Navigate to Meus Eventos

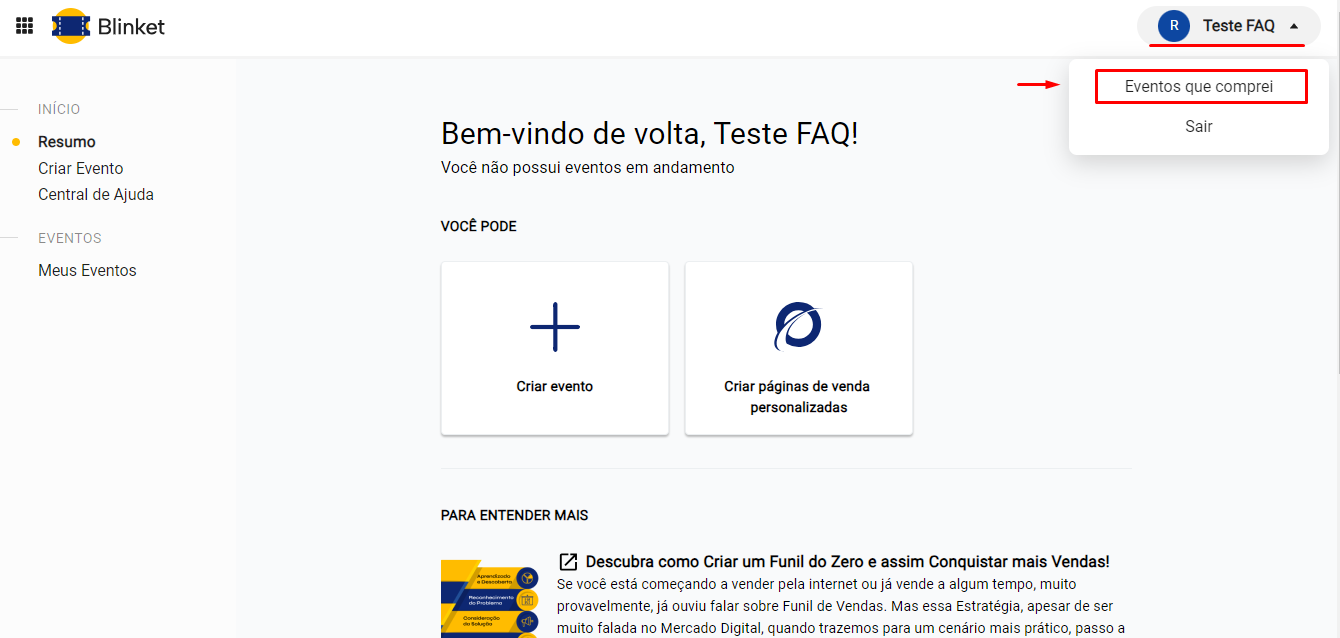[87, 270]
